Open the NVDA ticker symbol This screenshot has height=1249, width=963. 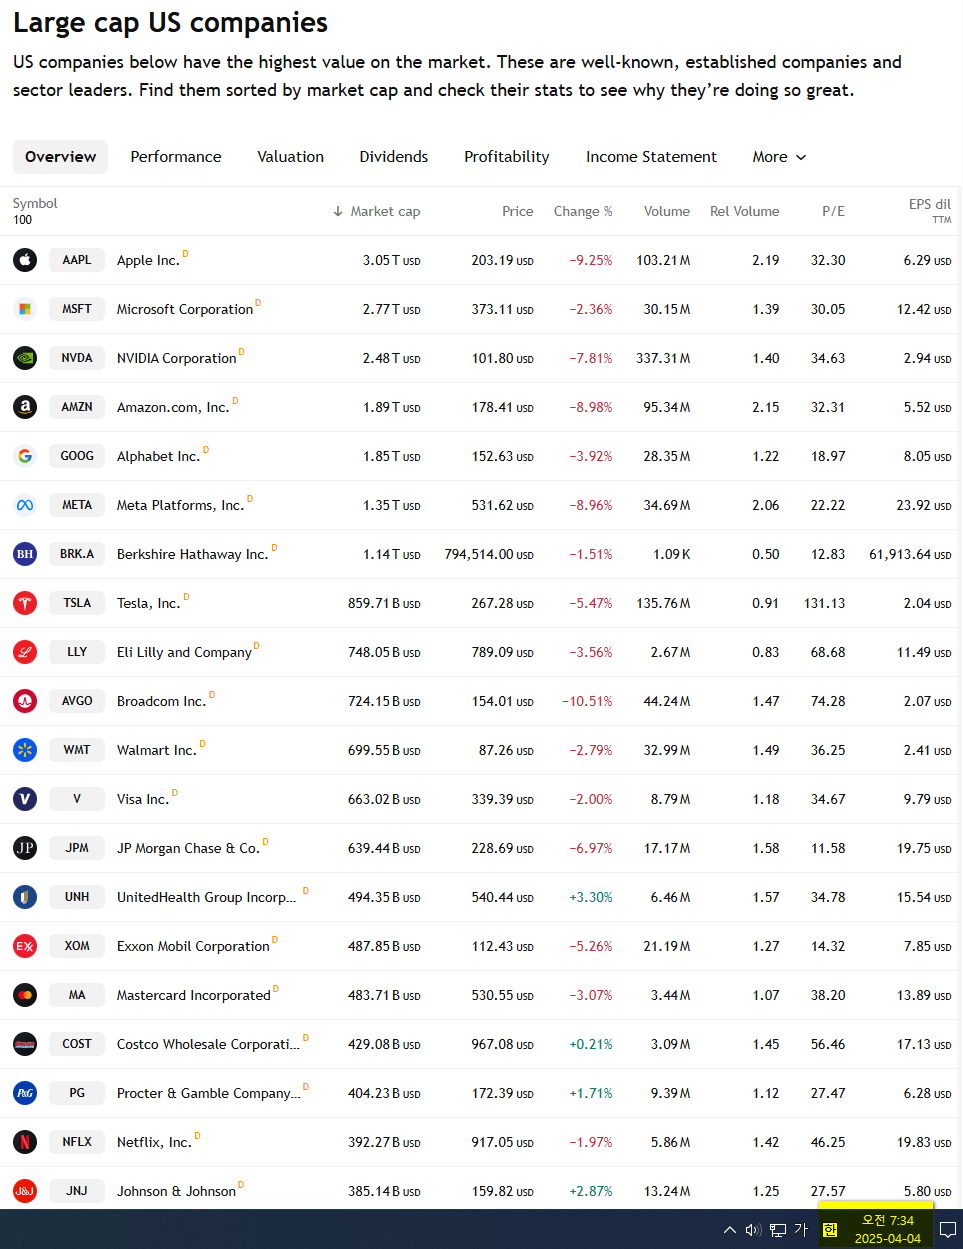coord(77,358)
